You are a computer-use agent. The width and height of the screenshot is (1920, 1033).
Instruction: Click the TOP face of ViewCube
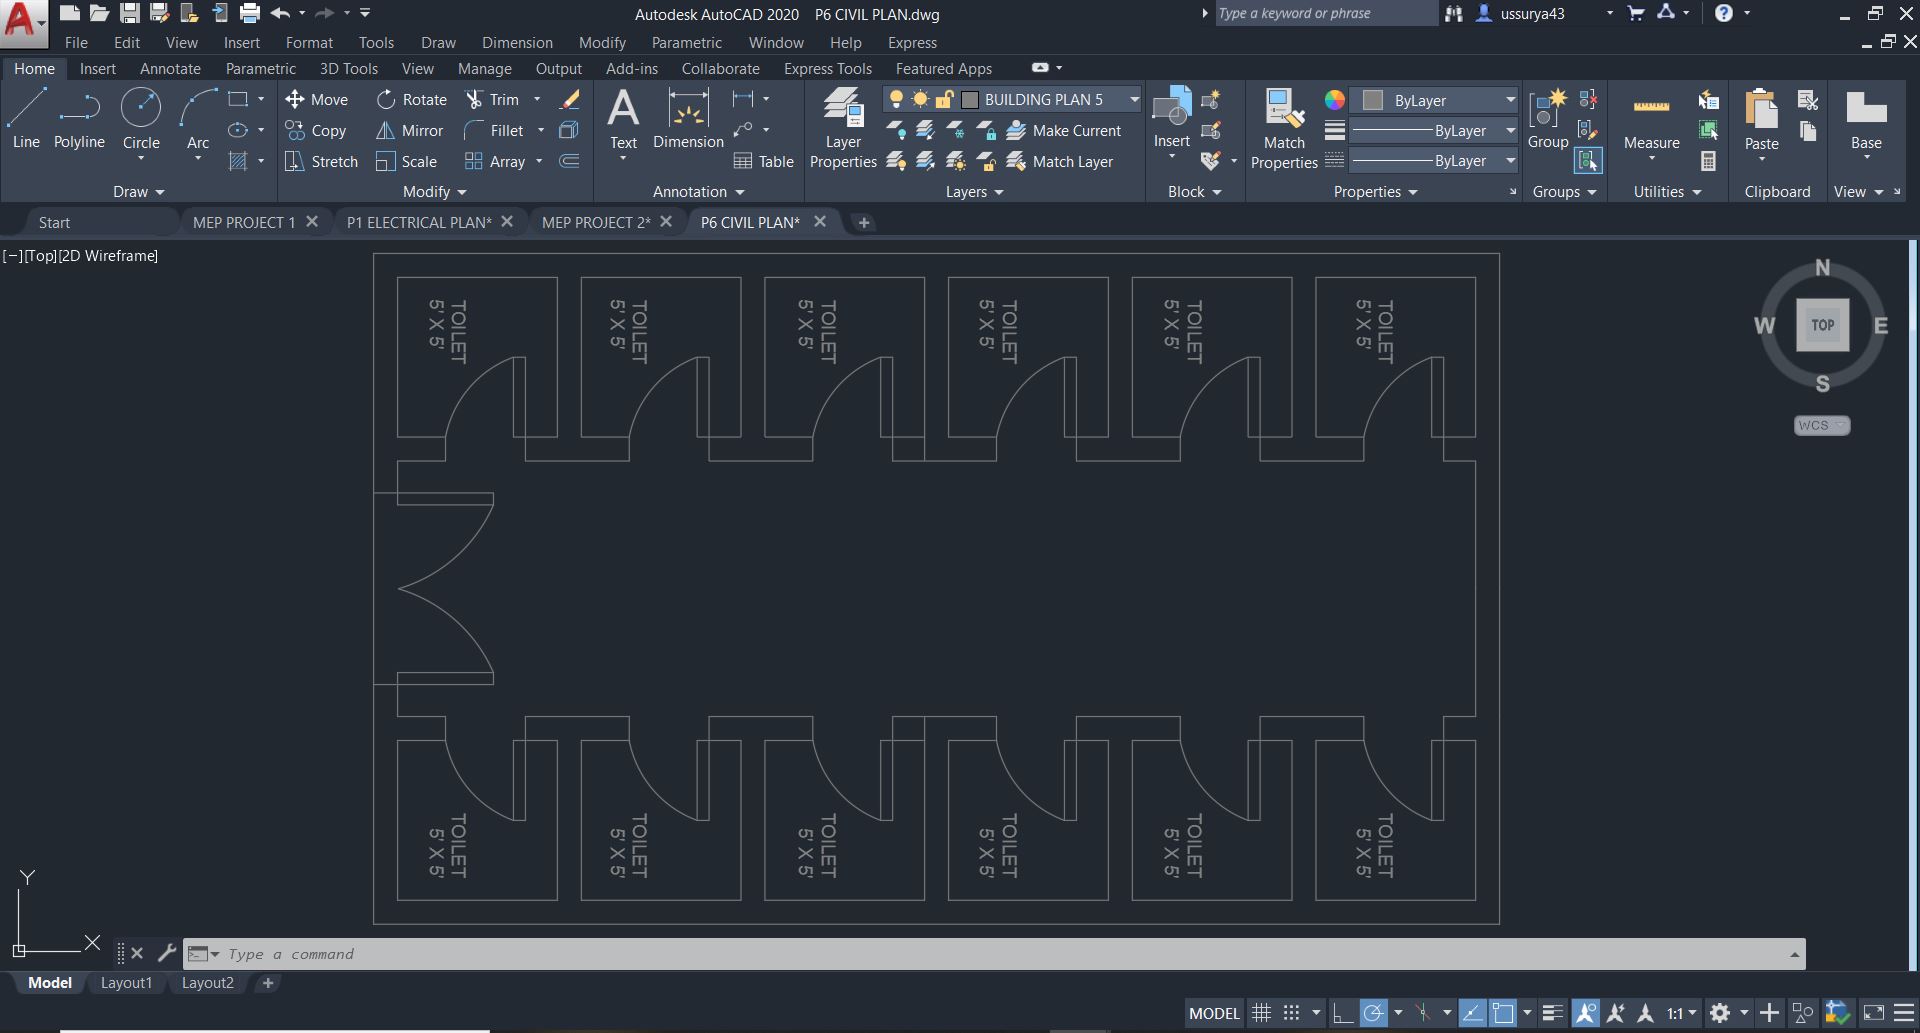pyautogui.click(x=1822, y=325)
